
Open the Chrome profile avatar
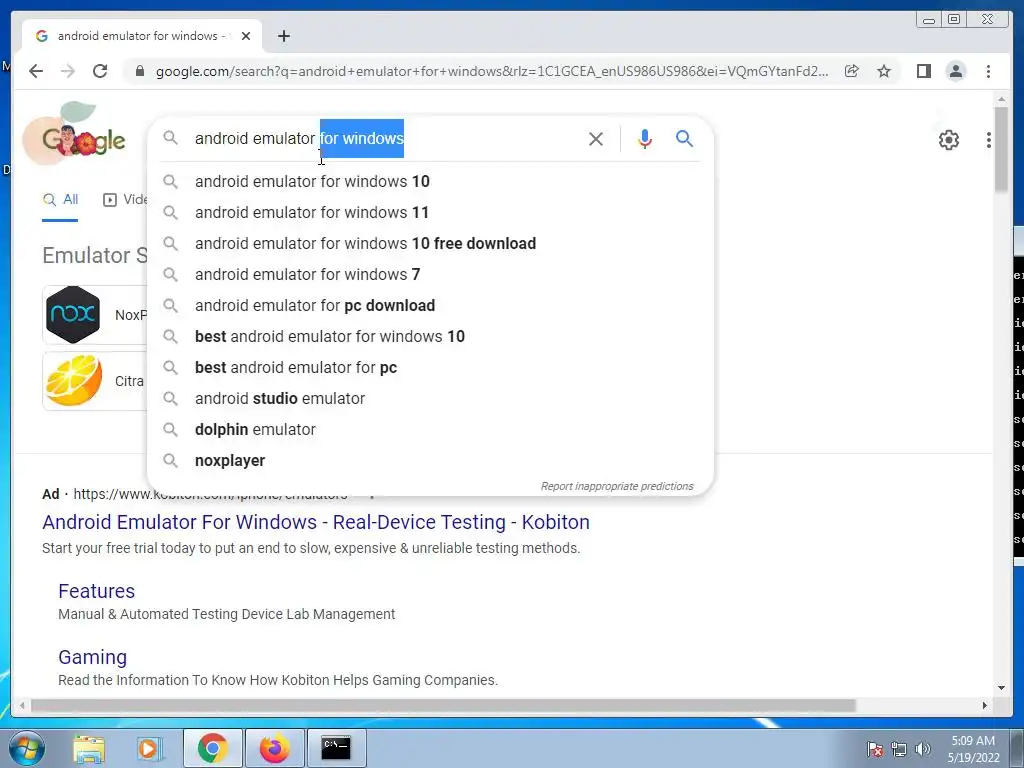click(x=955, y=71)
